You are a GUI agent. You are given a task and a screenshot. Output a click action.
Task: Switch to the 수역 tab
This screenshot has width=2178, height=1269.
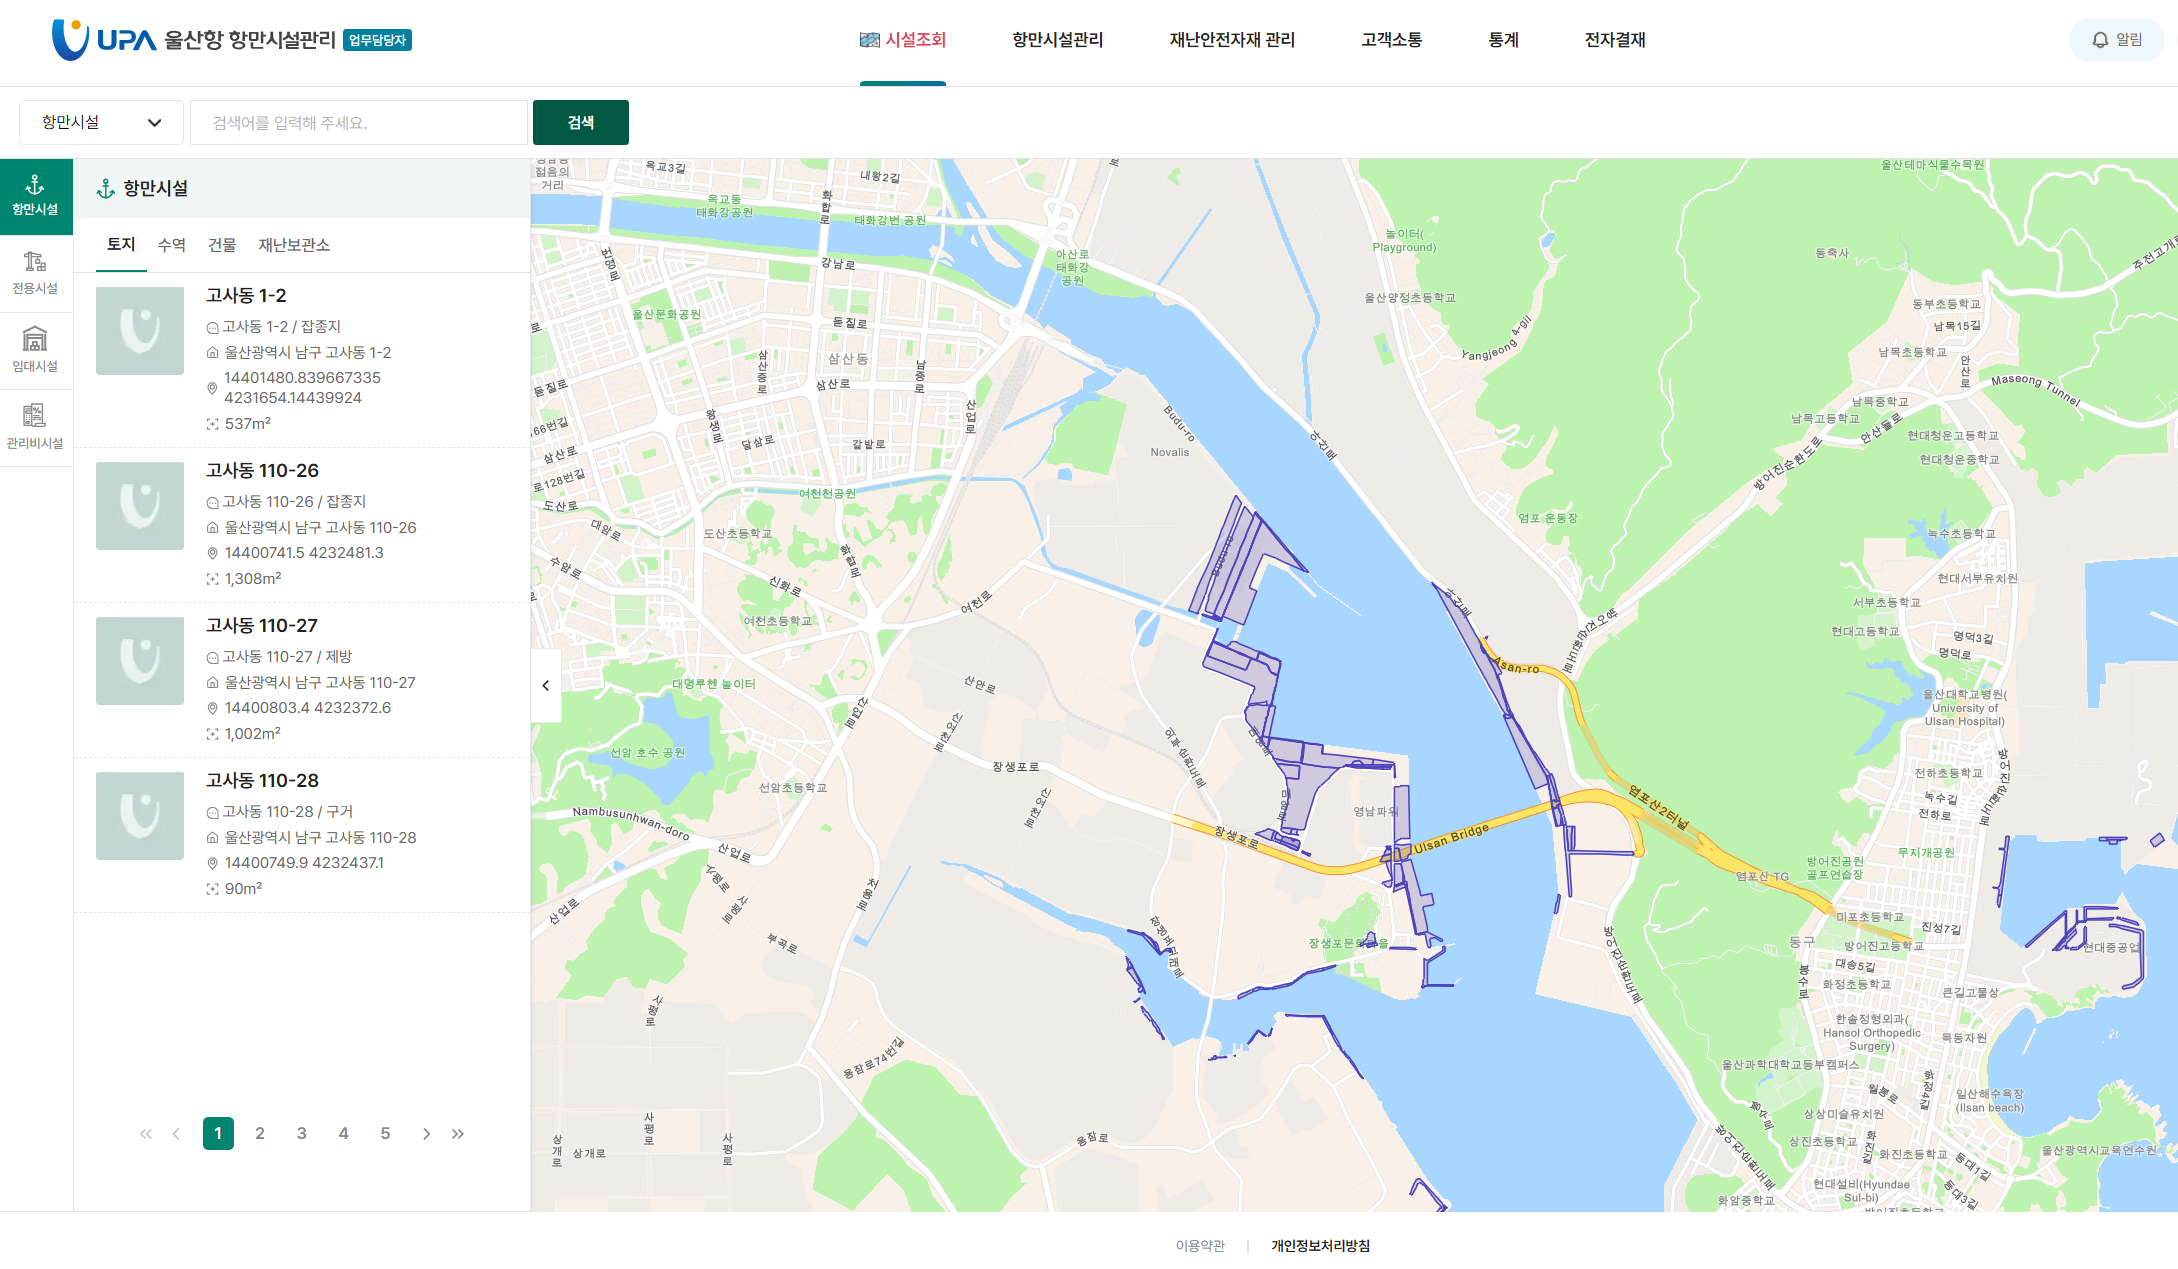tap(171, 245)
